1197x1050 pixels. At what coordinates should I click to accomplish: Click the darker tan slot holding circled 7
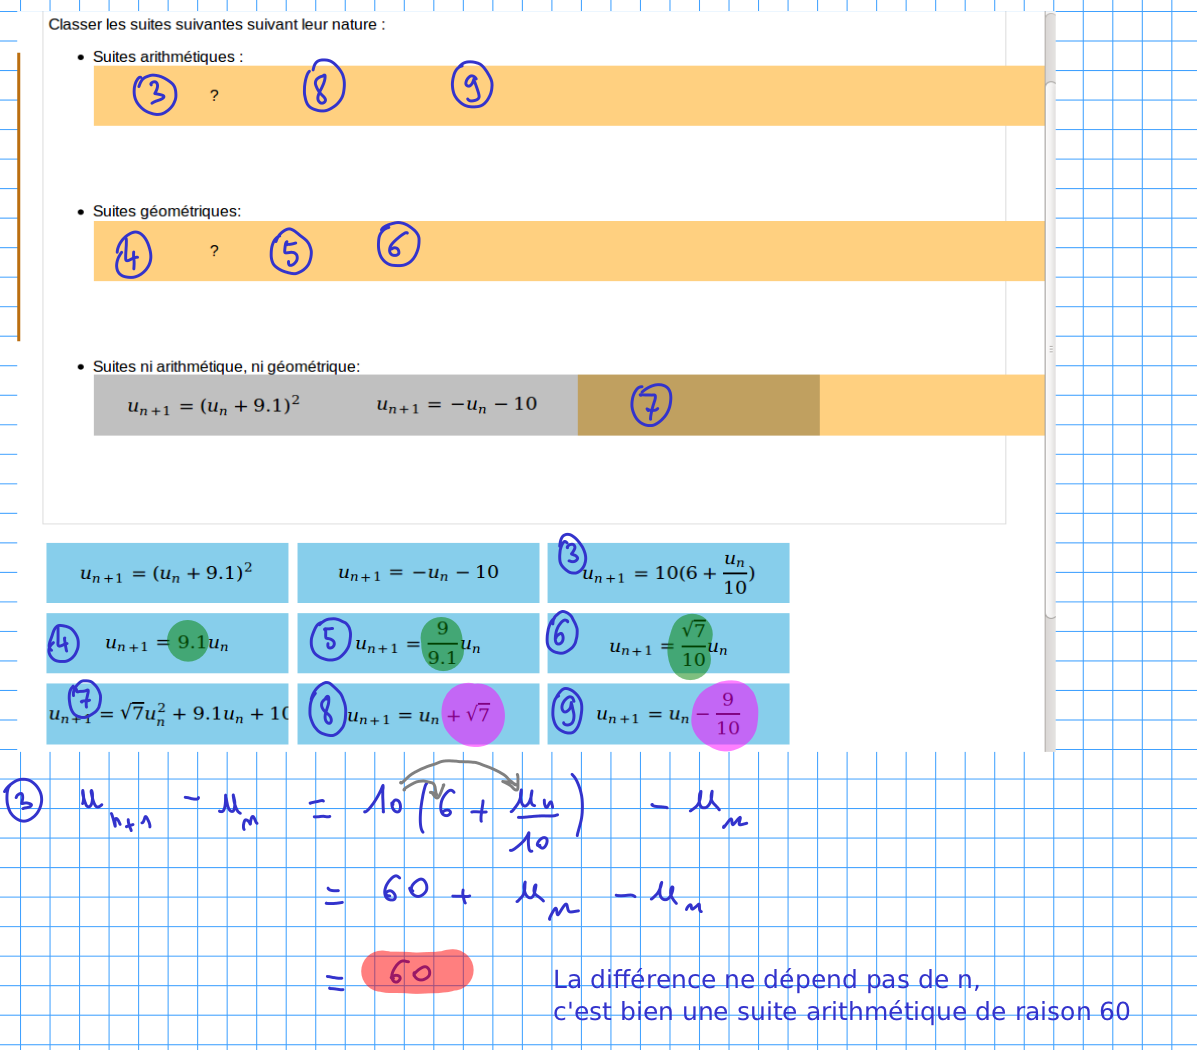point(698,405)
